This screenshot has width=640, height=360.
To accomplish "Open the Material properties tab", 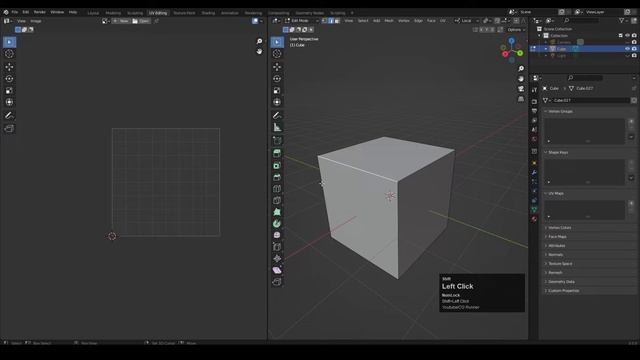I will (534, 219).
